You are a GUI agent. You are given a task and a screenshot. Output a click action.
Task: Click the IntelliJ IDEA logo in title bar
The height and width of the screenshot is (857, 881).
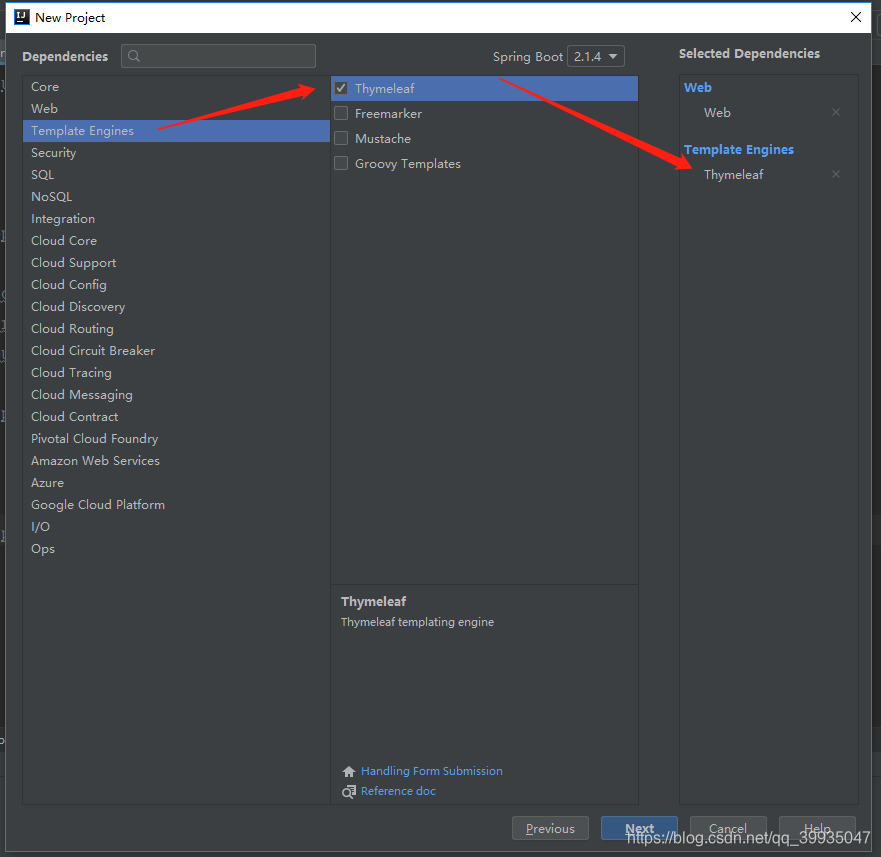(x=21, y=17)
